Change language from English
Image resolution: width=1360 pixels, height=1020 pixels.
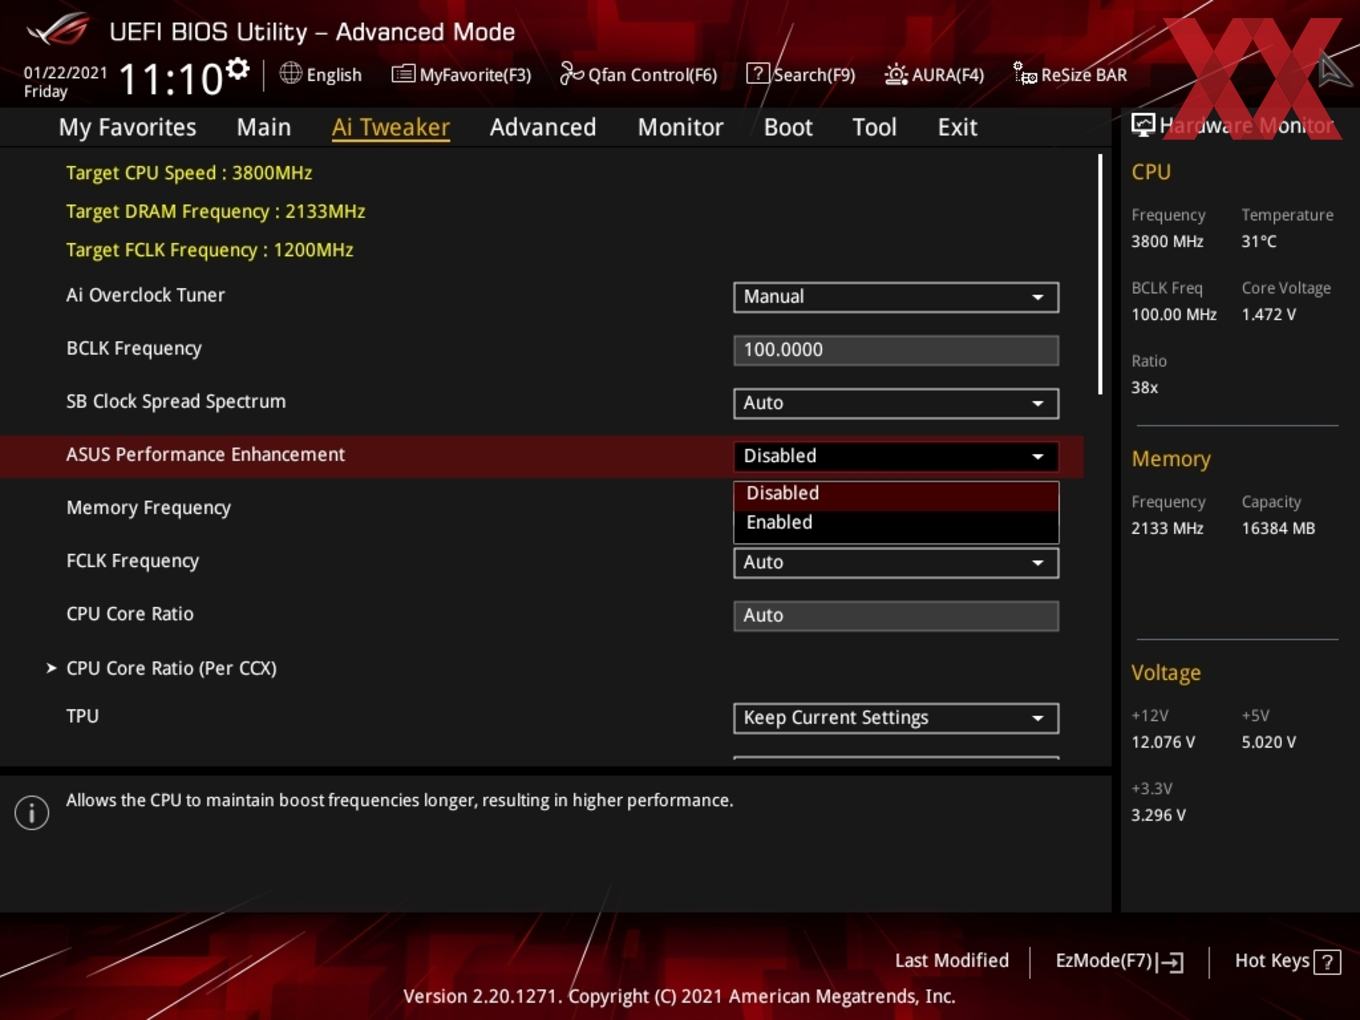point(334,75)
